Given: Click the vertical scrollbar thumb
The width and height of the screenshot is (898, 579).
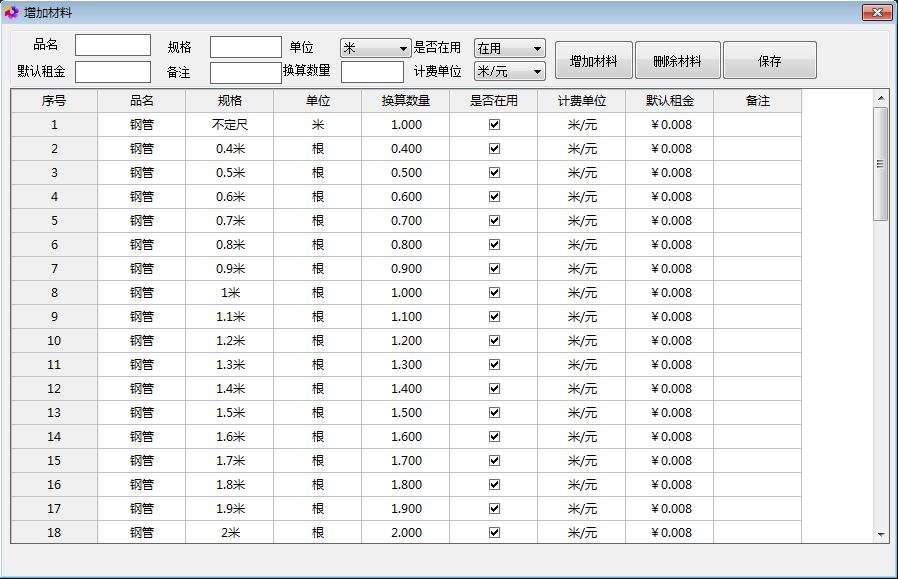Looking at the screenshot, I should pyautogui.click(x=881, y=163).
